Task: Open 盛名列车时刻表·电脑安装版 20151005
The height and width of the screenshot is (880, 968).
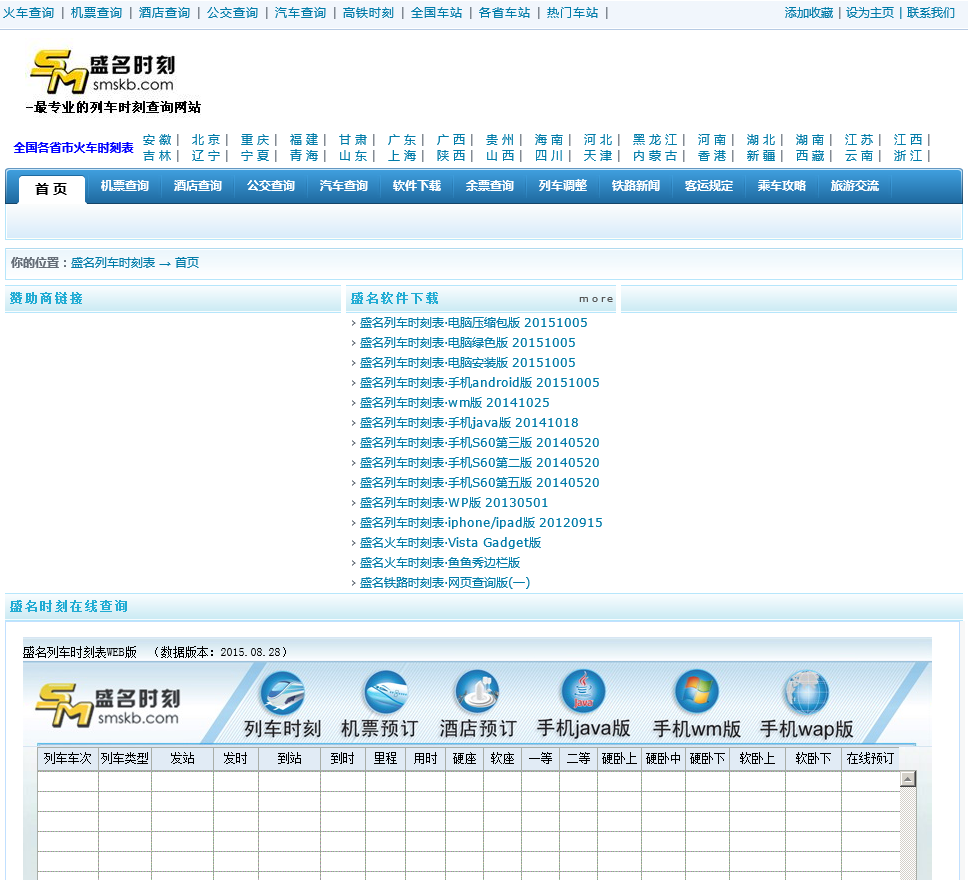Action: (x=467, y=363)
